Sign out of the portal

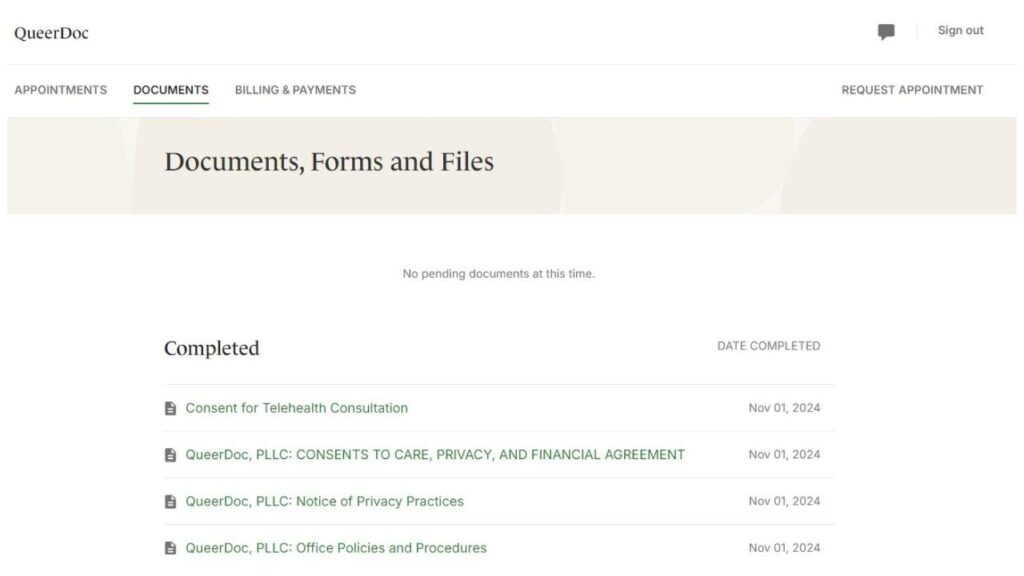pos(960,31)
